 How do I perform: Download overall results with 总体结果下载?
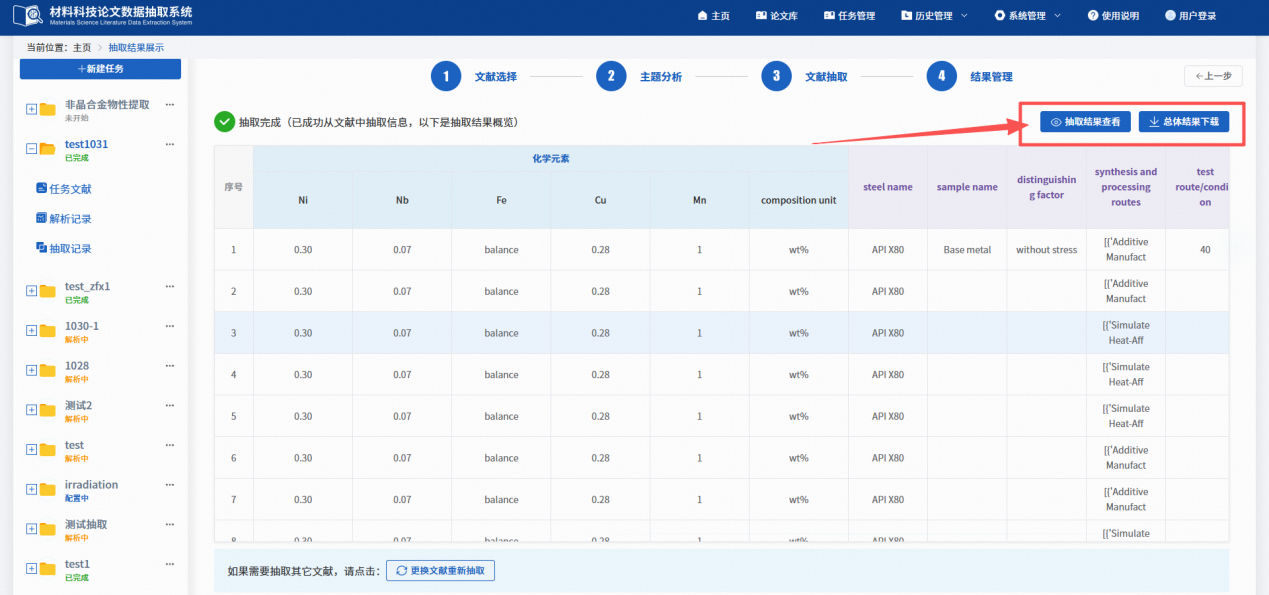point(1183,122)
